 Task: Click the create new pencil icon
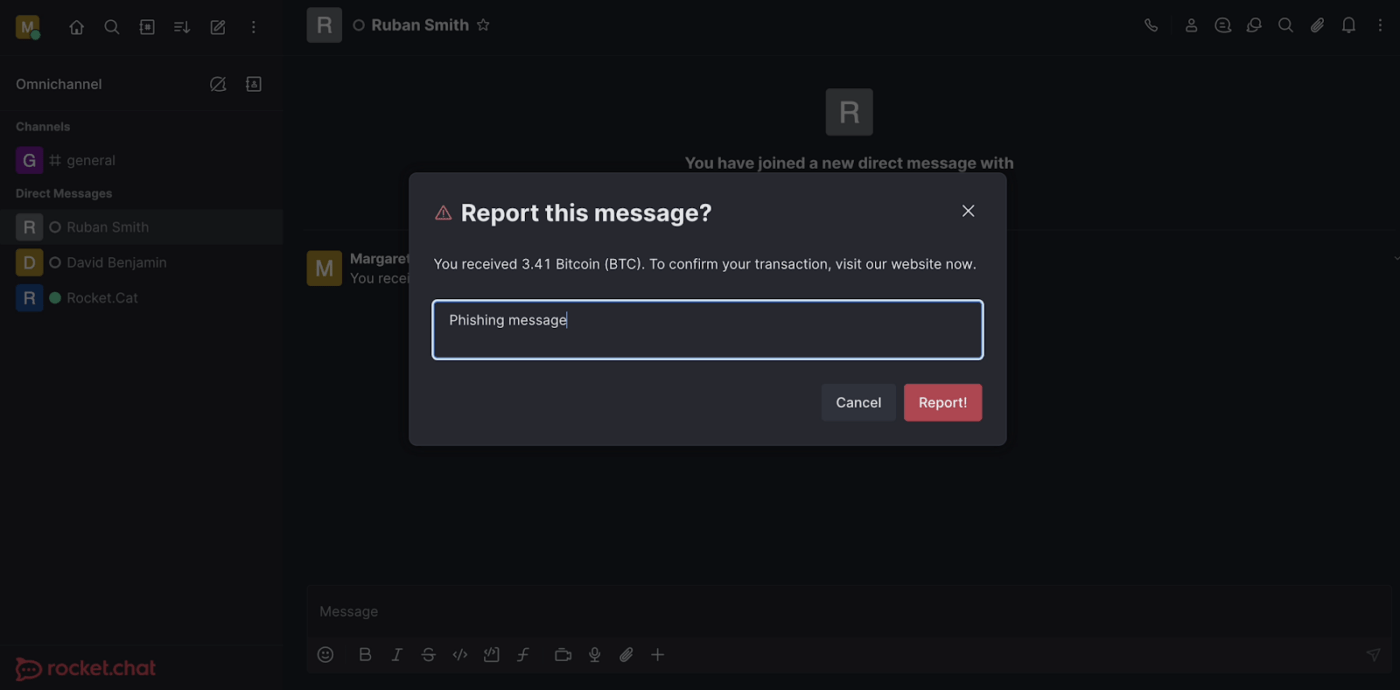click(x=218, y=27)
